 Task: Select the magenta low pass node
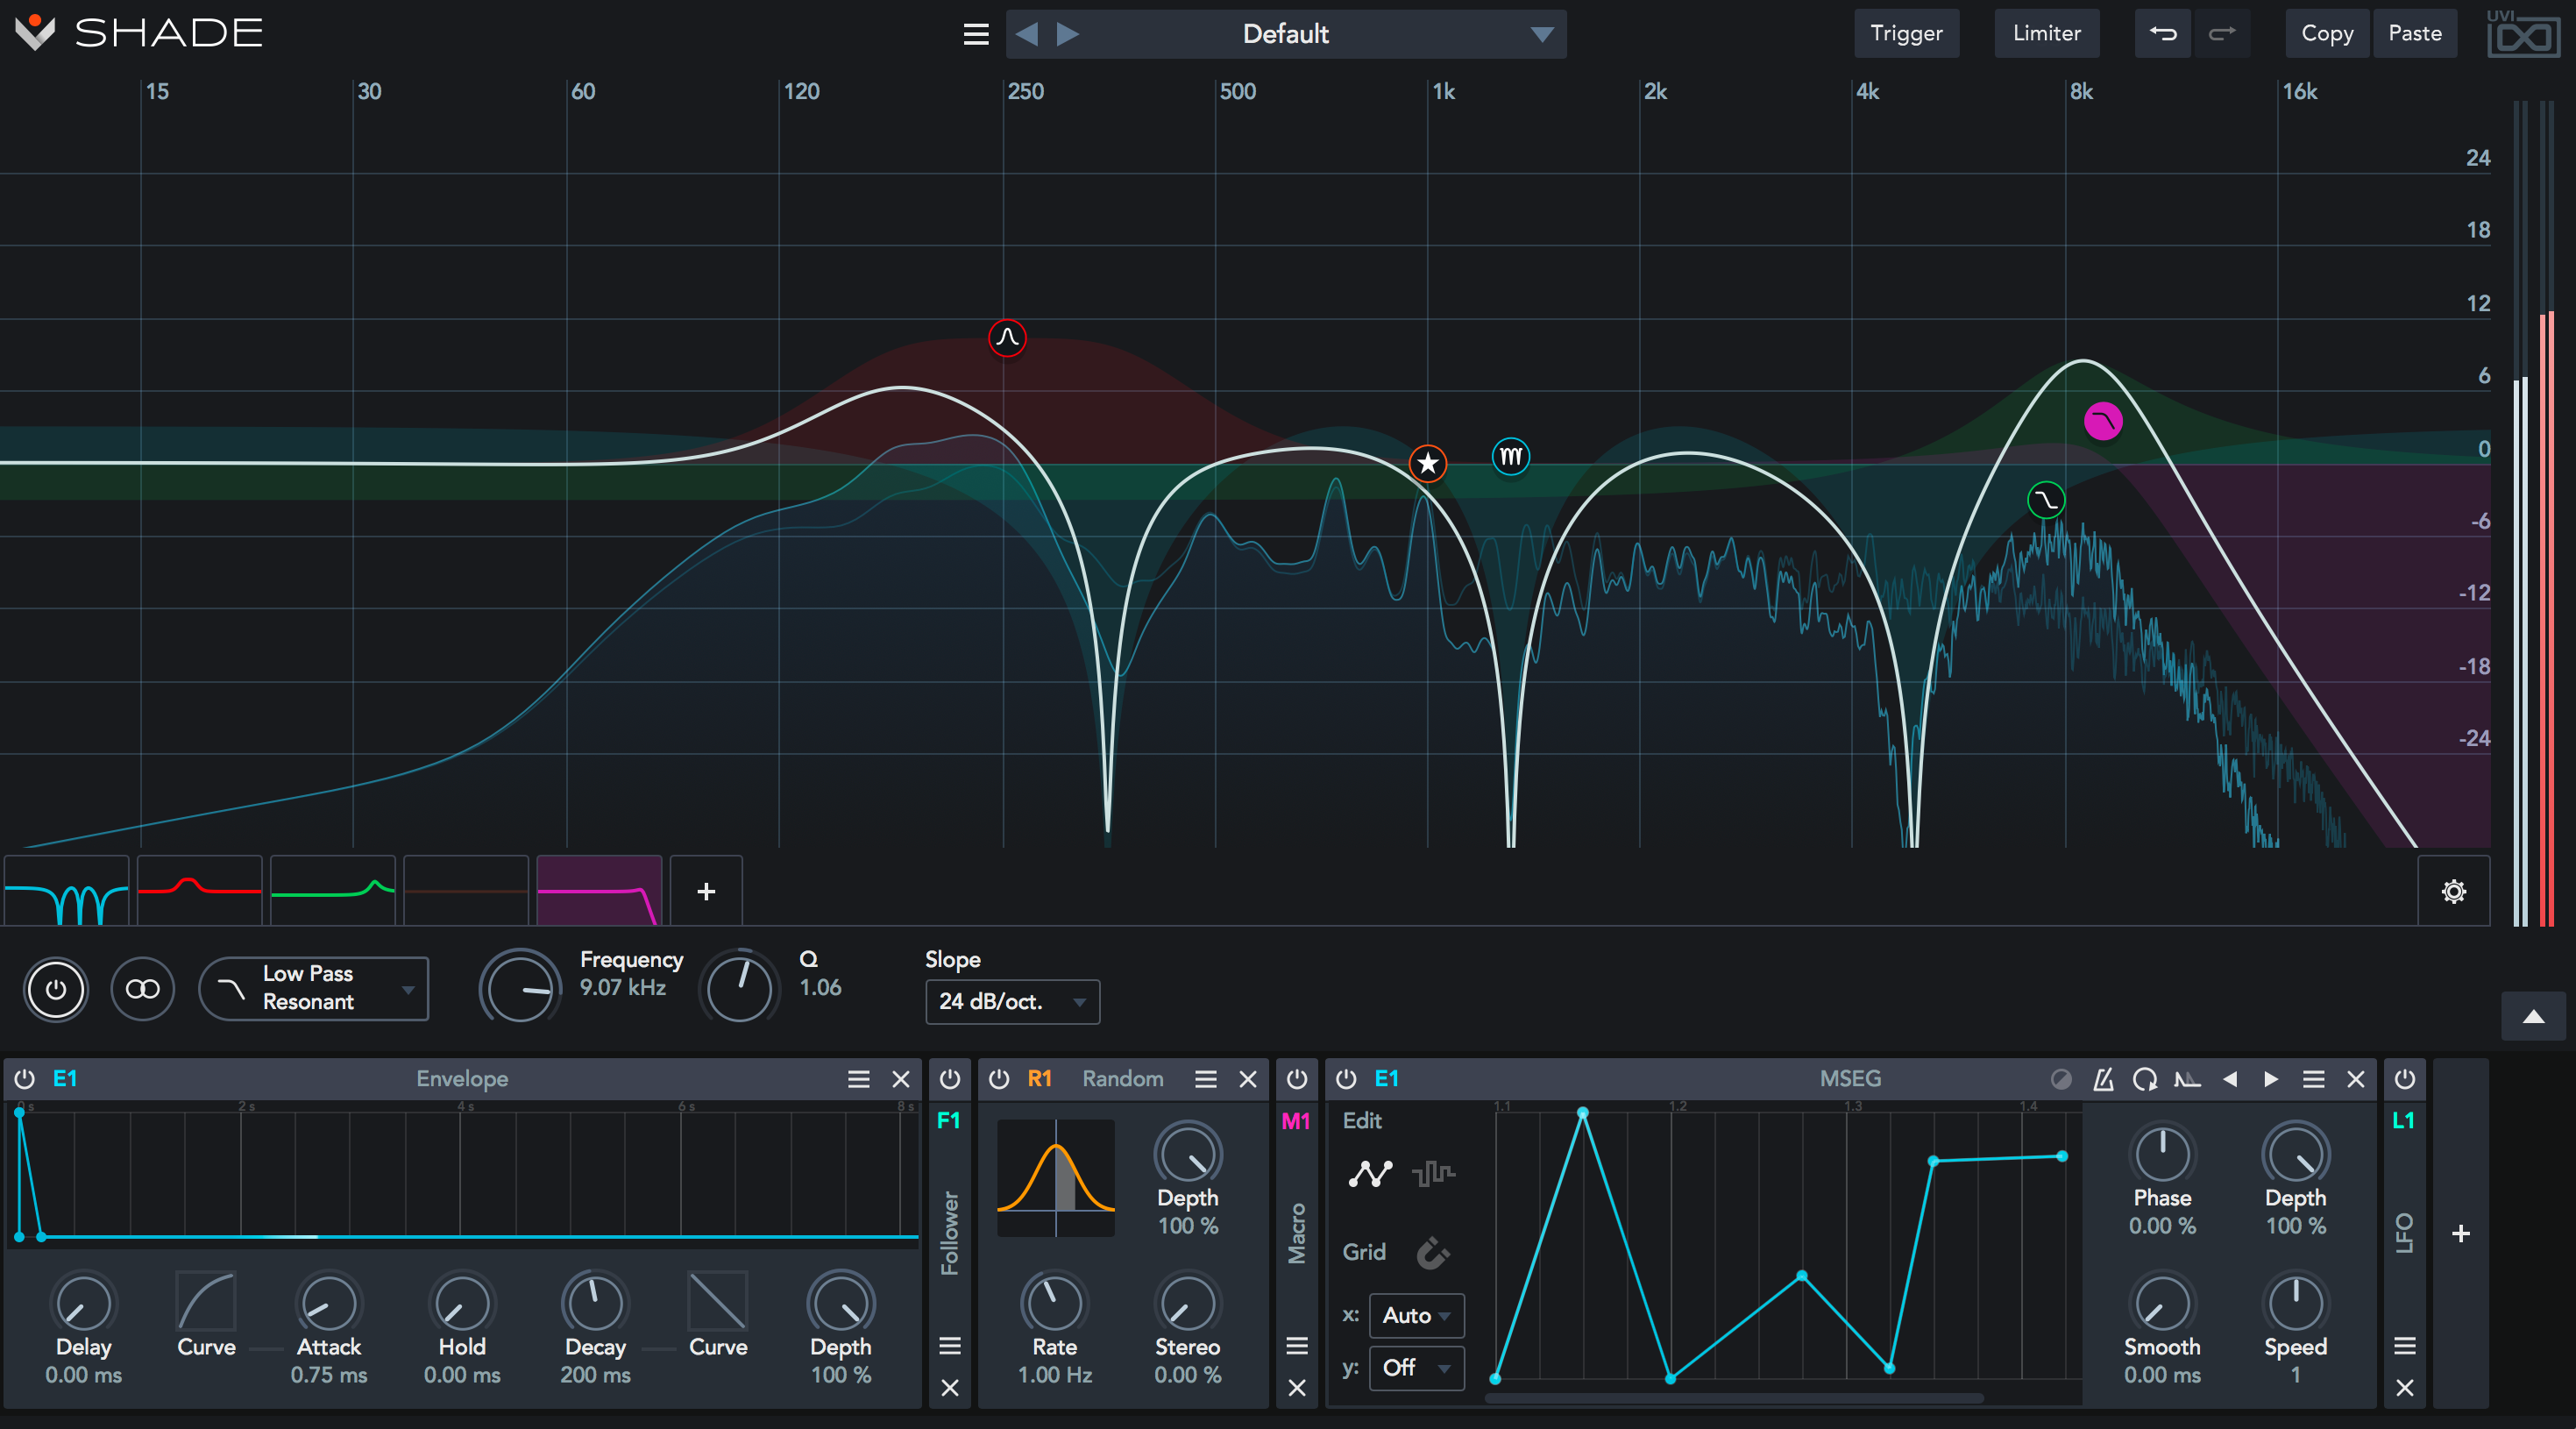pos(2103,421)
